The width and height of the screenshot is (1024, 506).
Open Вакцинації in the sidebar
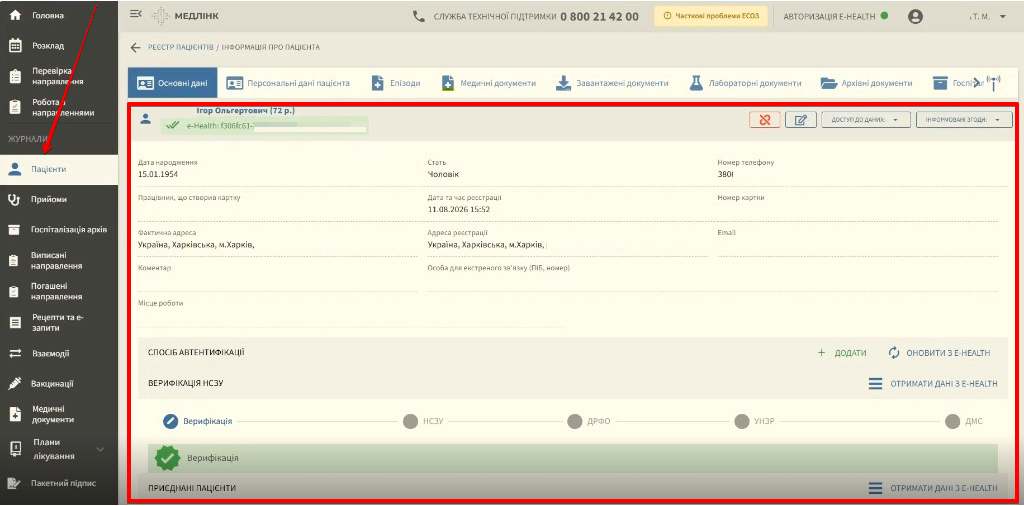[59, 384]
